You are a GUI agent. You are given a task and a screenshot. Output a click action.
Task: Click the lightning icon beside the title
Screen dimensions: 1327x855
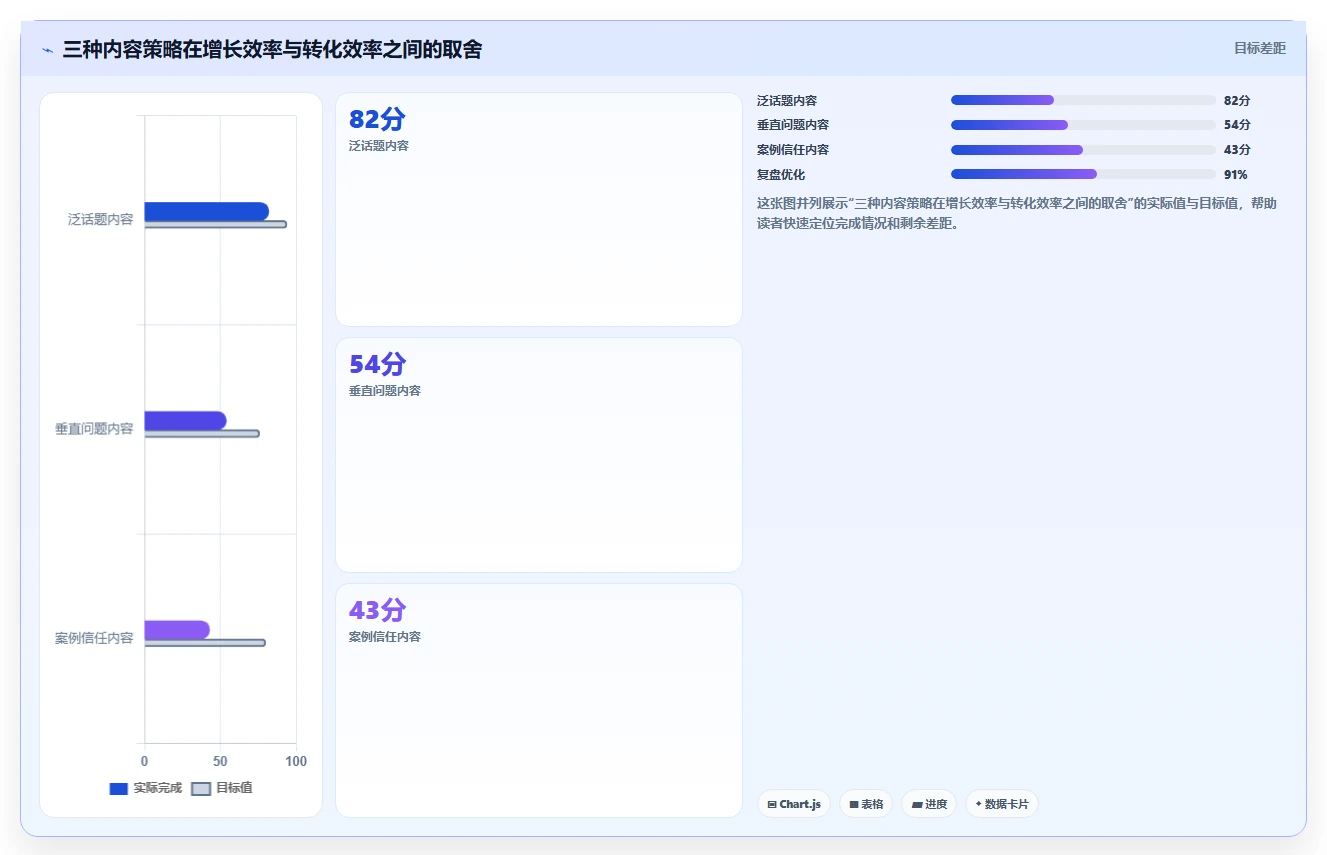(x=47, y=50)
